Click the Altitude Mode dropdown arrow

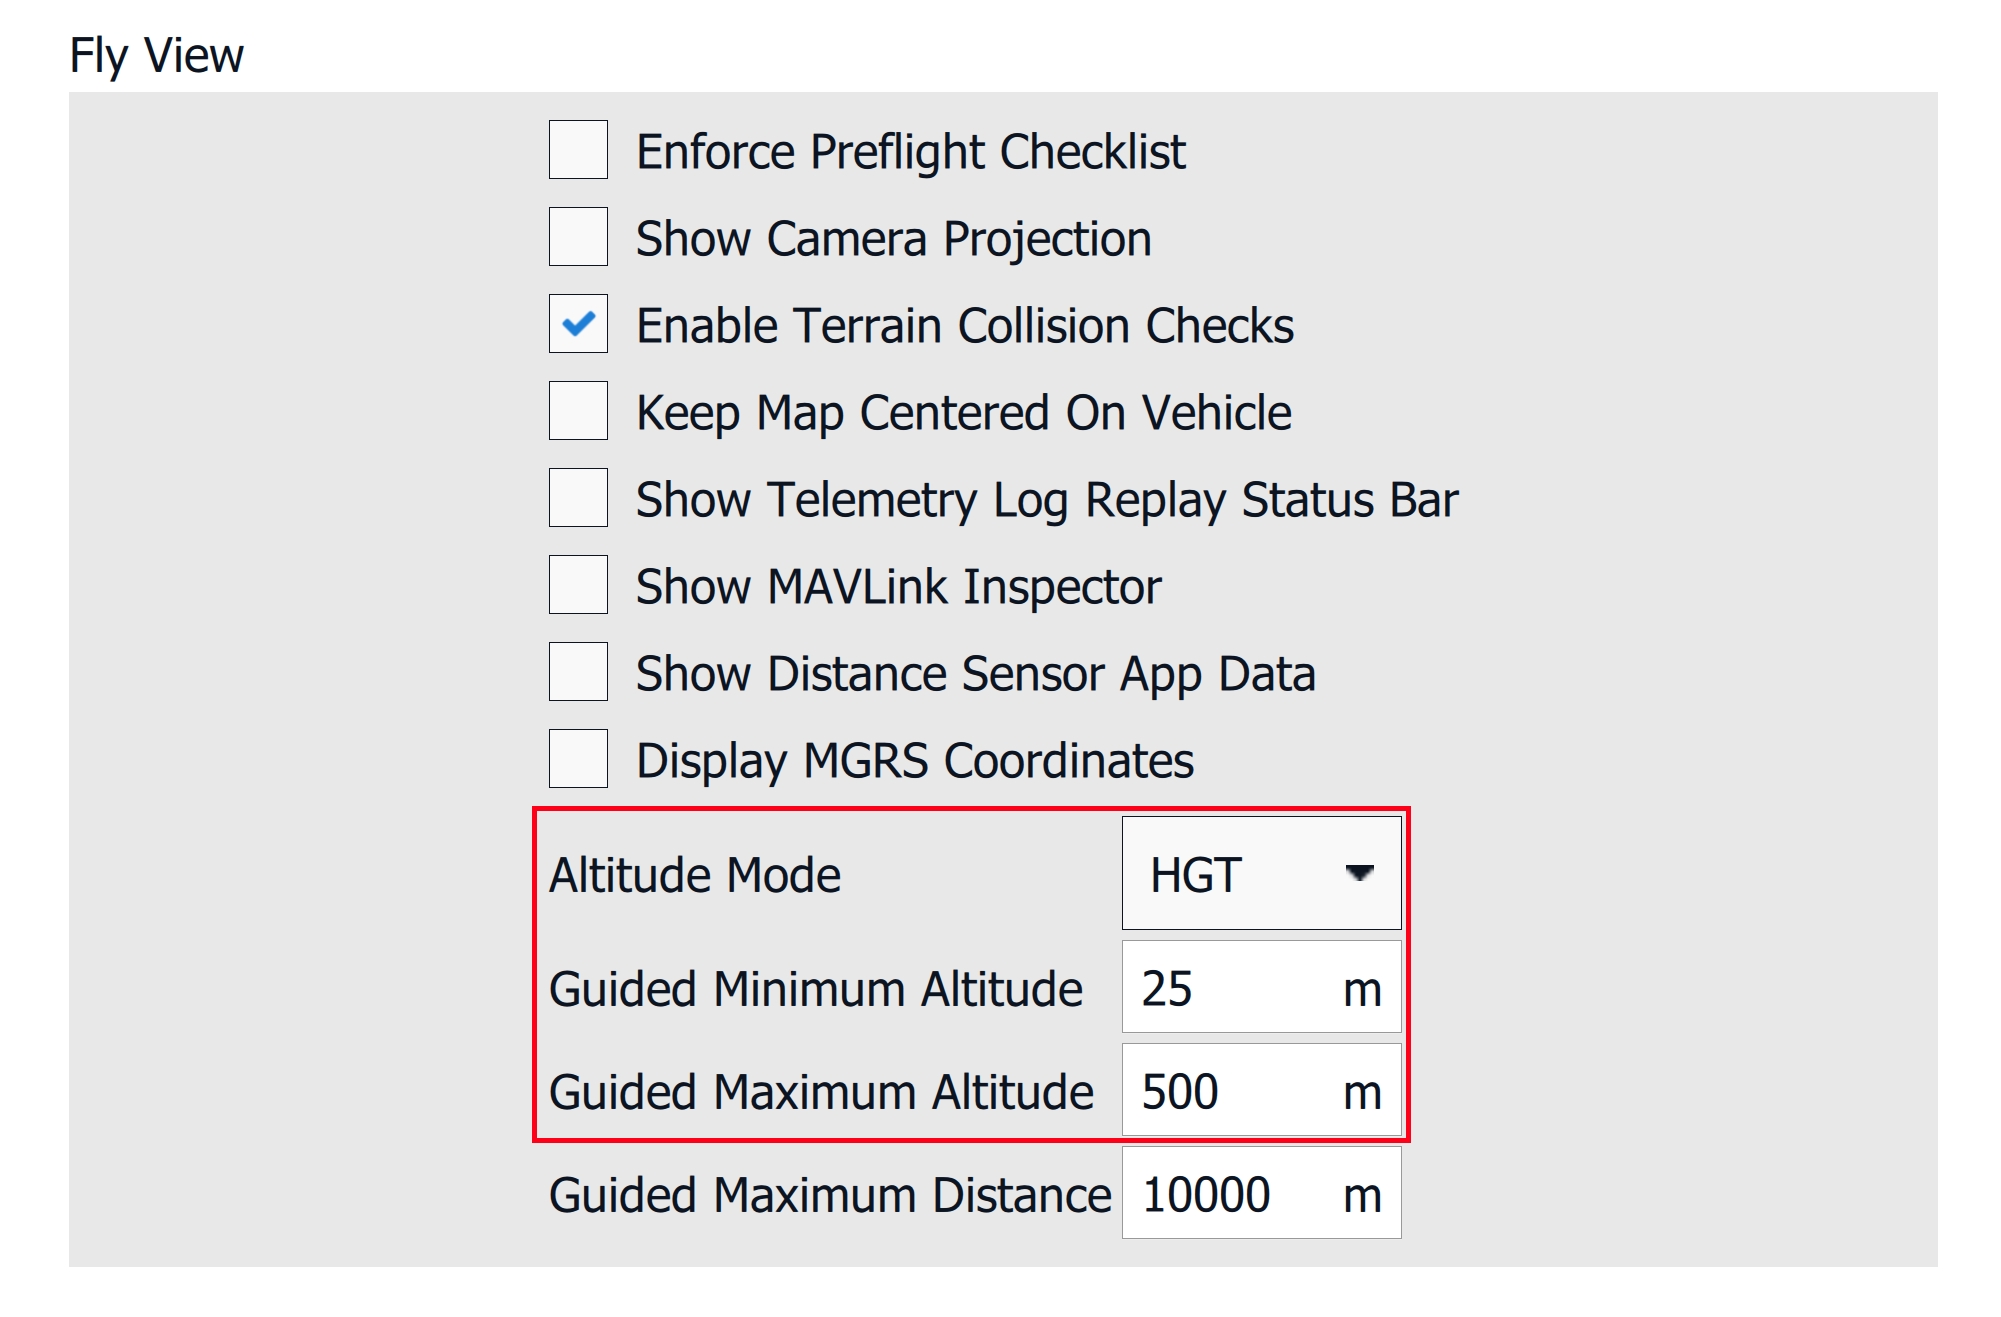[x=1359, y=874]
